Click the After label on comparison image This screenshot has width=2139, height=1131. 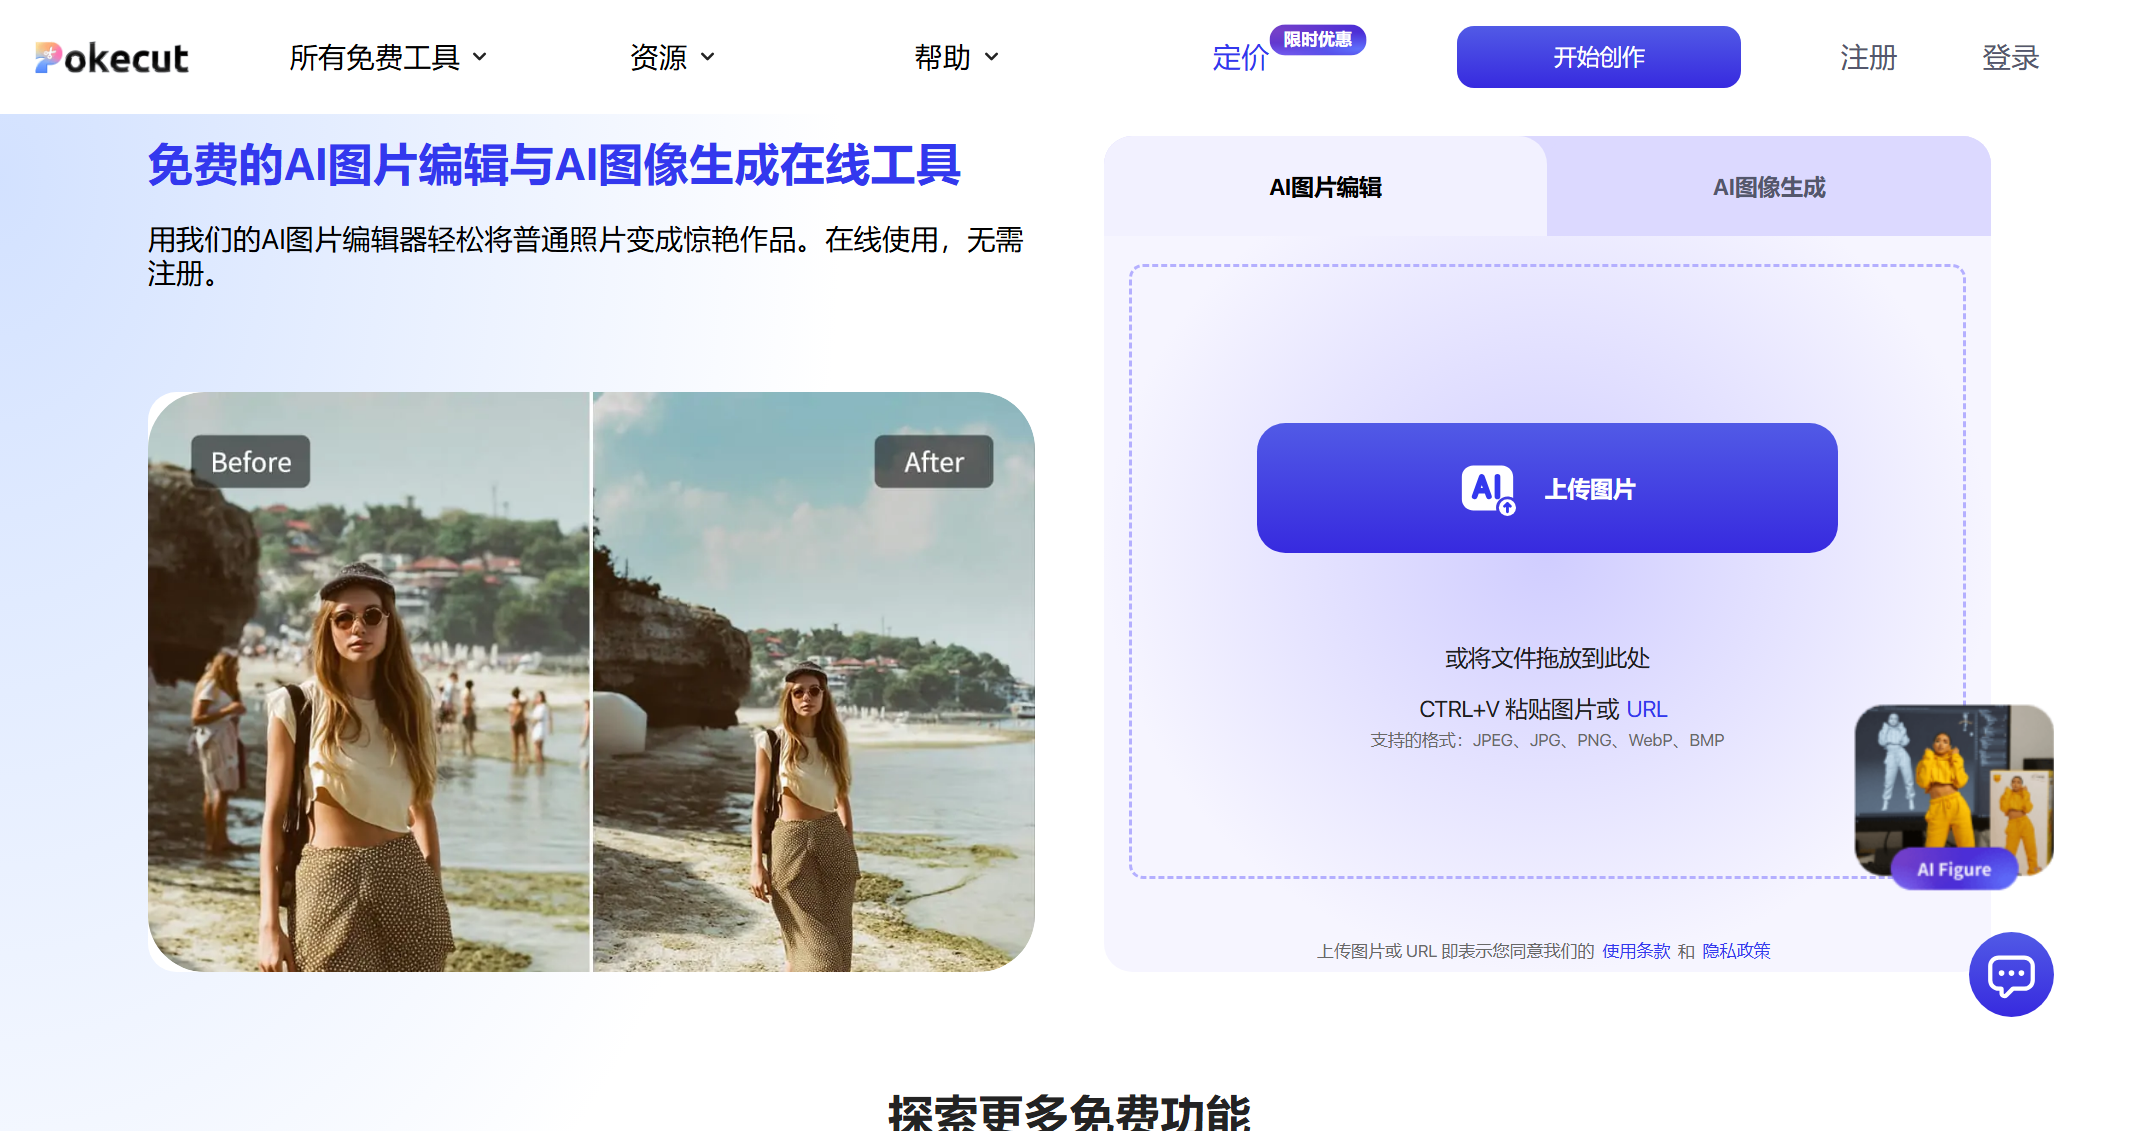(x=934, y=462)
